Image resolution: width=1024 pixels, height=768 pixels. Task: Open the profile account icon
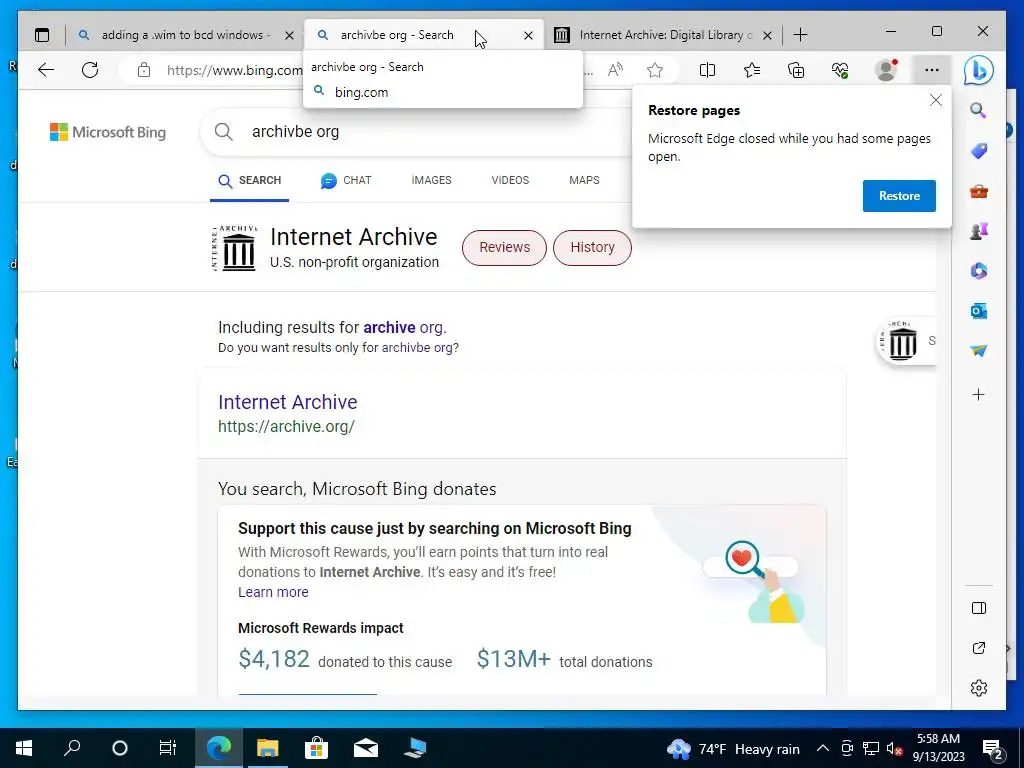click(886, 70)
